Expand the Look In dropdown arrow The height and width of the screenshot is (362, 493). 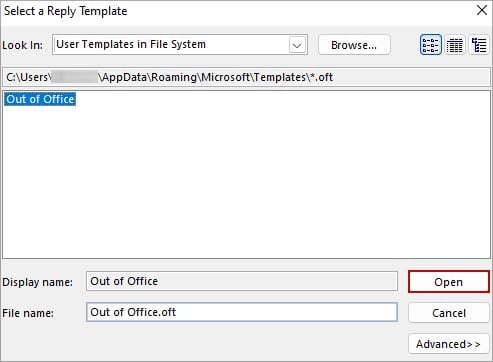297,45
